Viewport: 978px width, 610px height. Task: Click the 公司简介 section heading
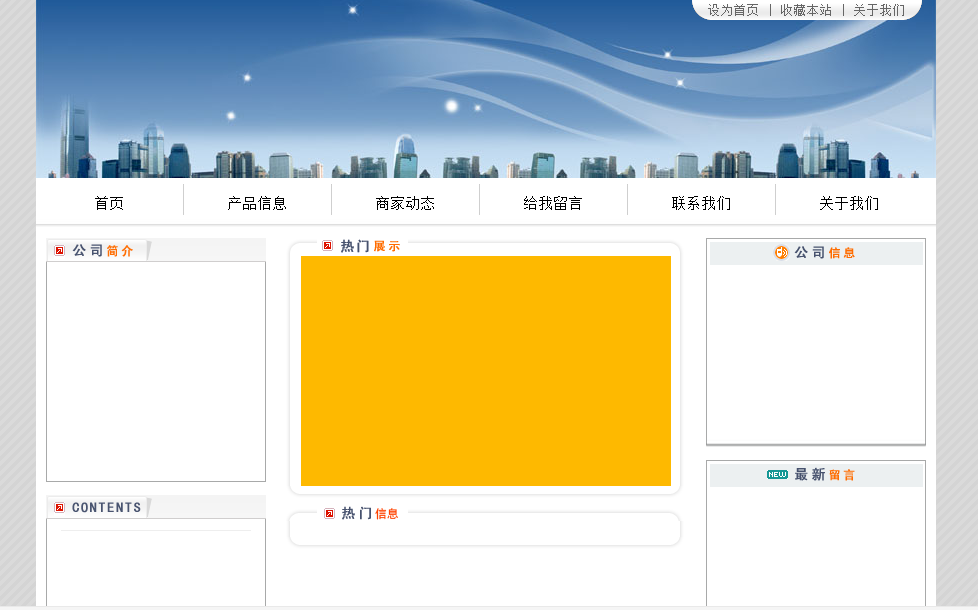point(103,251)
